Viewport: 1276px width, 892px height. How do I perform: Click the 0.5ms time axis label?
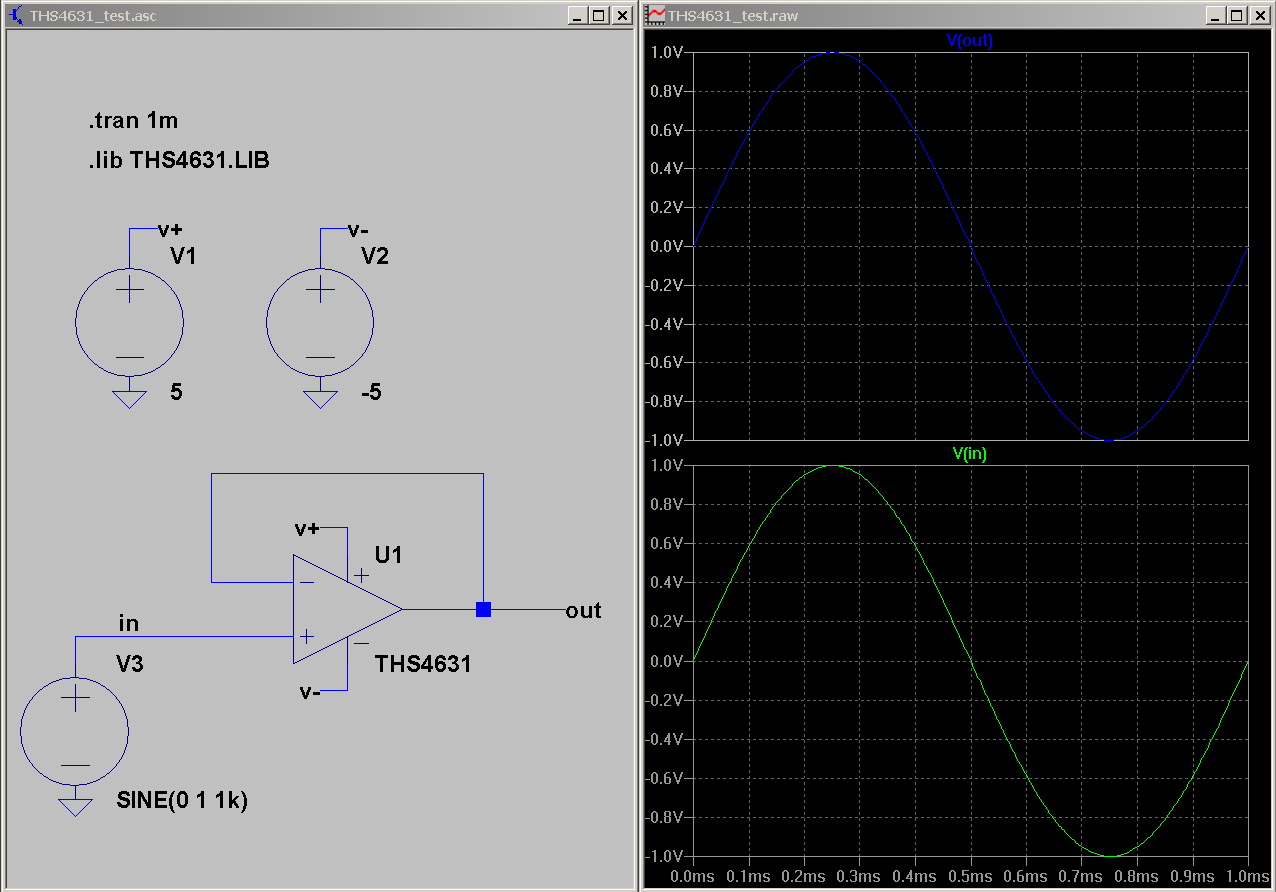(x=969, y=877)
